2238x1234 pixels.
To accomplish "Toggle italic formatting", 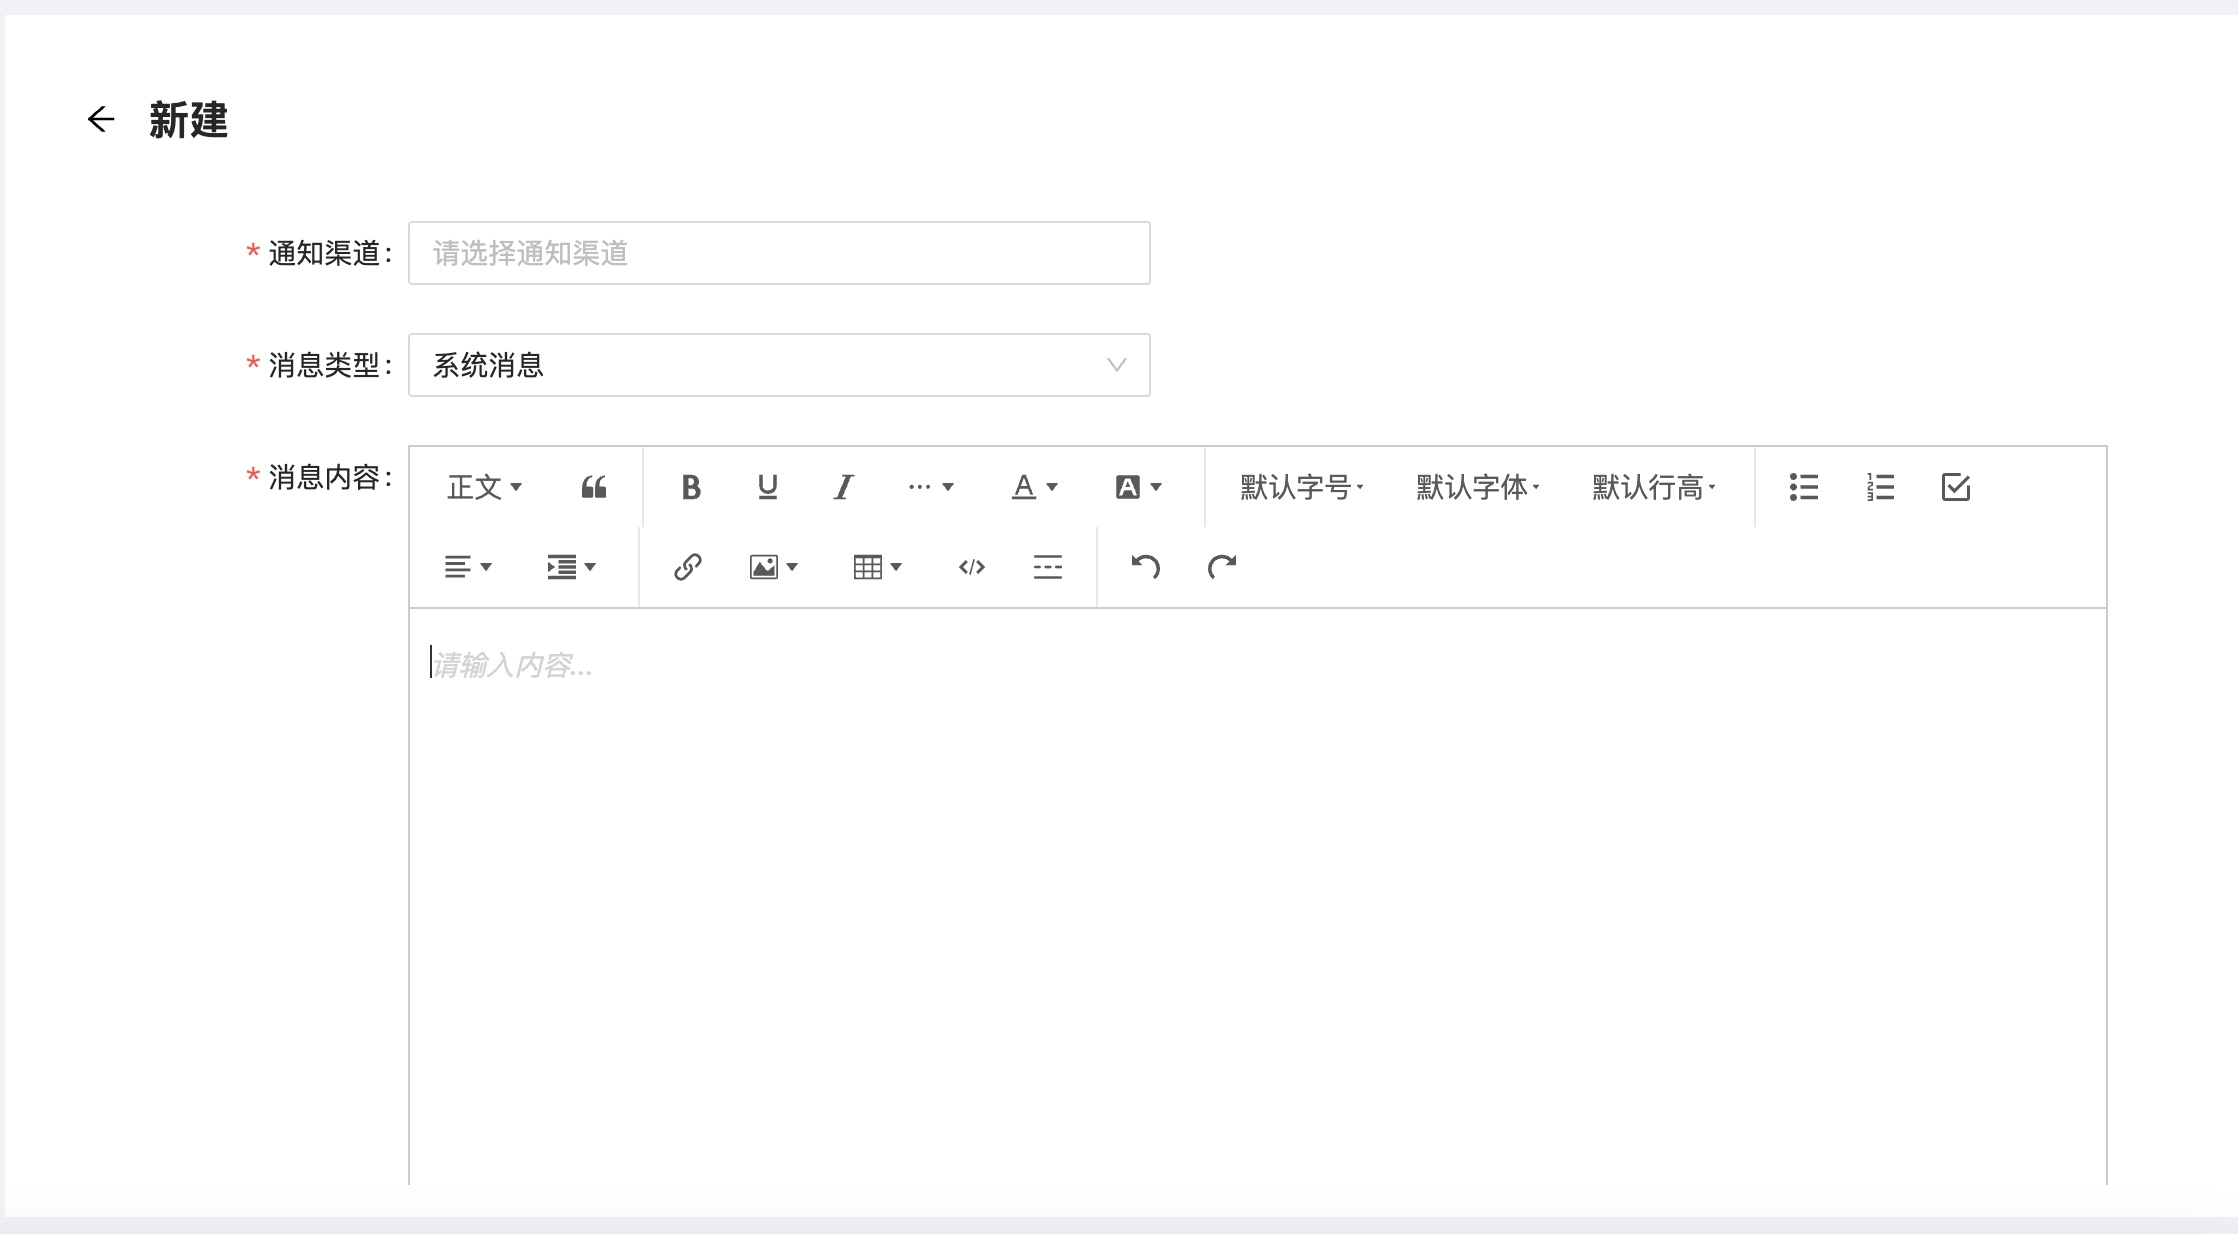I will click(843, 487).
